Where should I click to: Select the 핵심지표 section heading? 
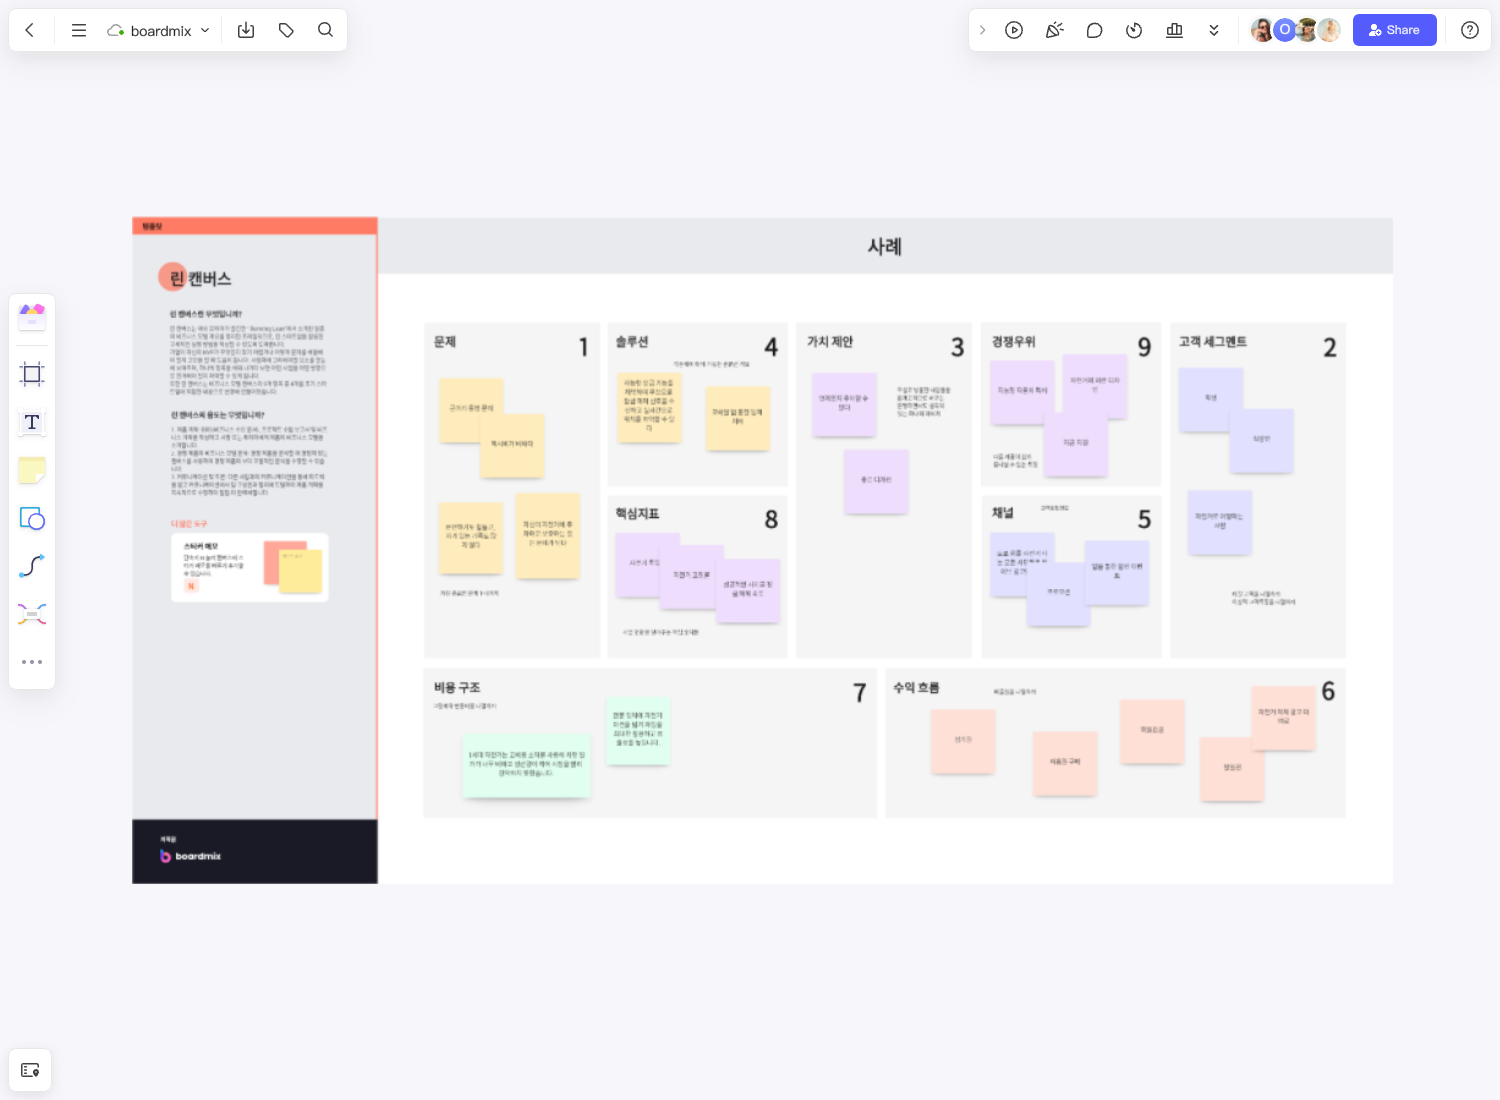point(637,514)
